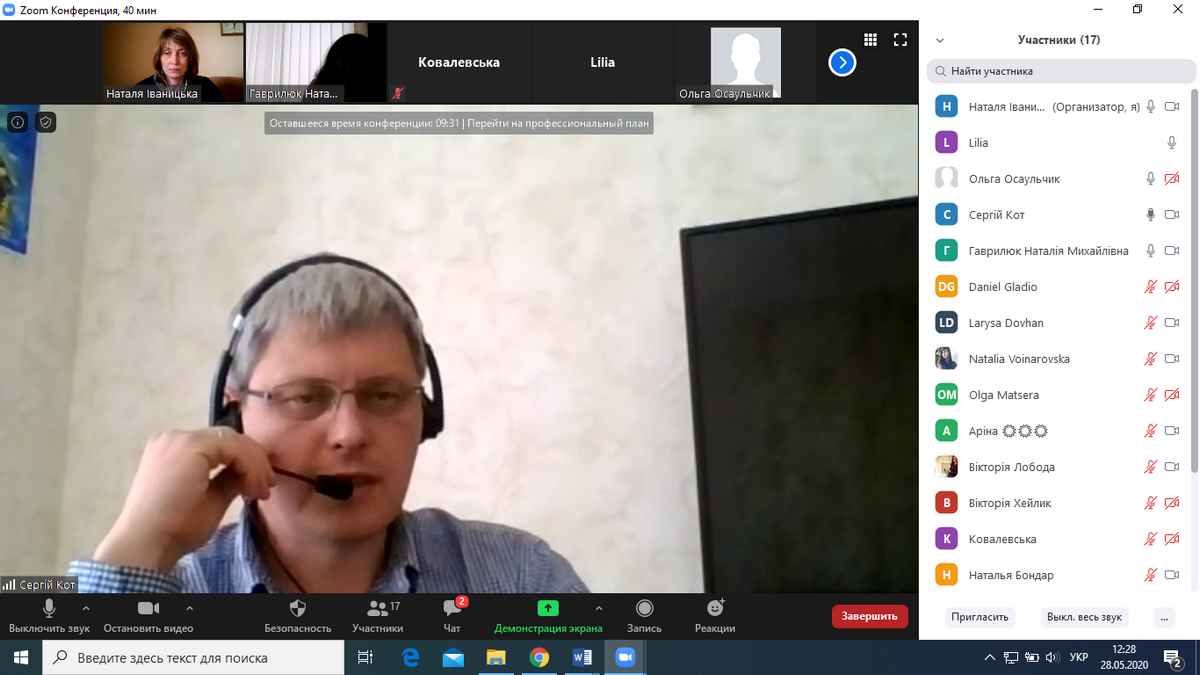Click the participants list scrollbar
1200x675 pixels.
click(1194, 300)
